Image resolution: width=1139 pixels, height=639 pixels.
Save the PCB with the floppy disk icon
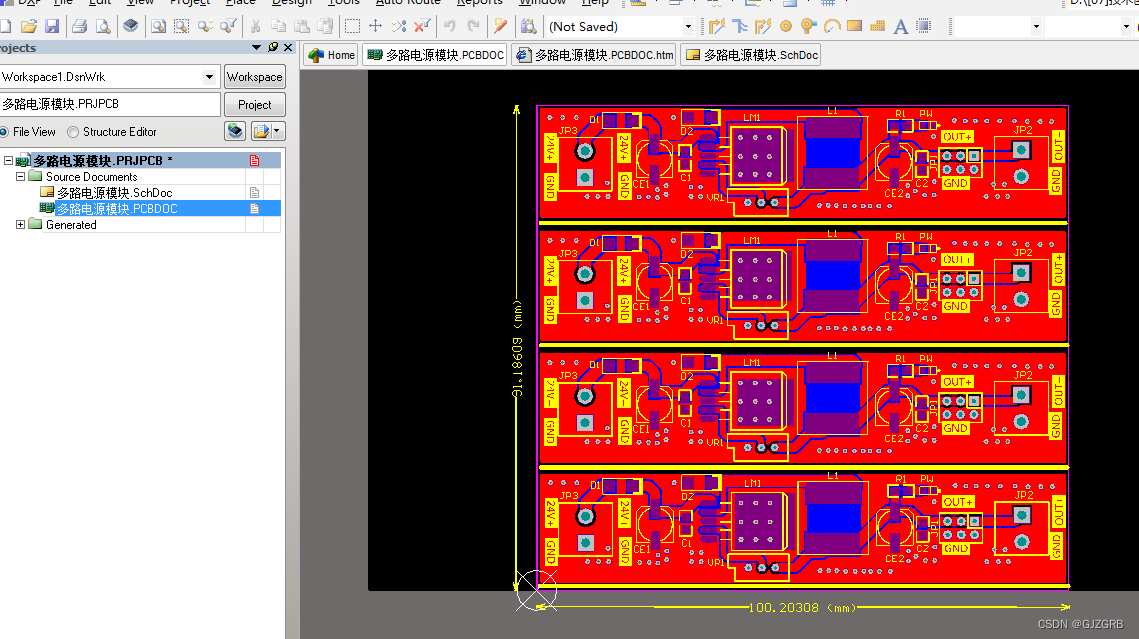[x=52, y=27]
